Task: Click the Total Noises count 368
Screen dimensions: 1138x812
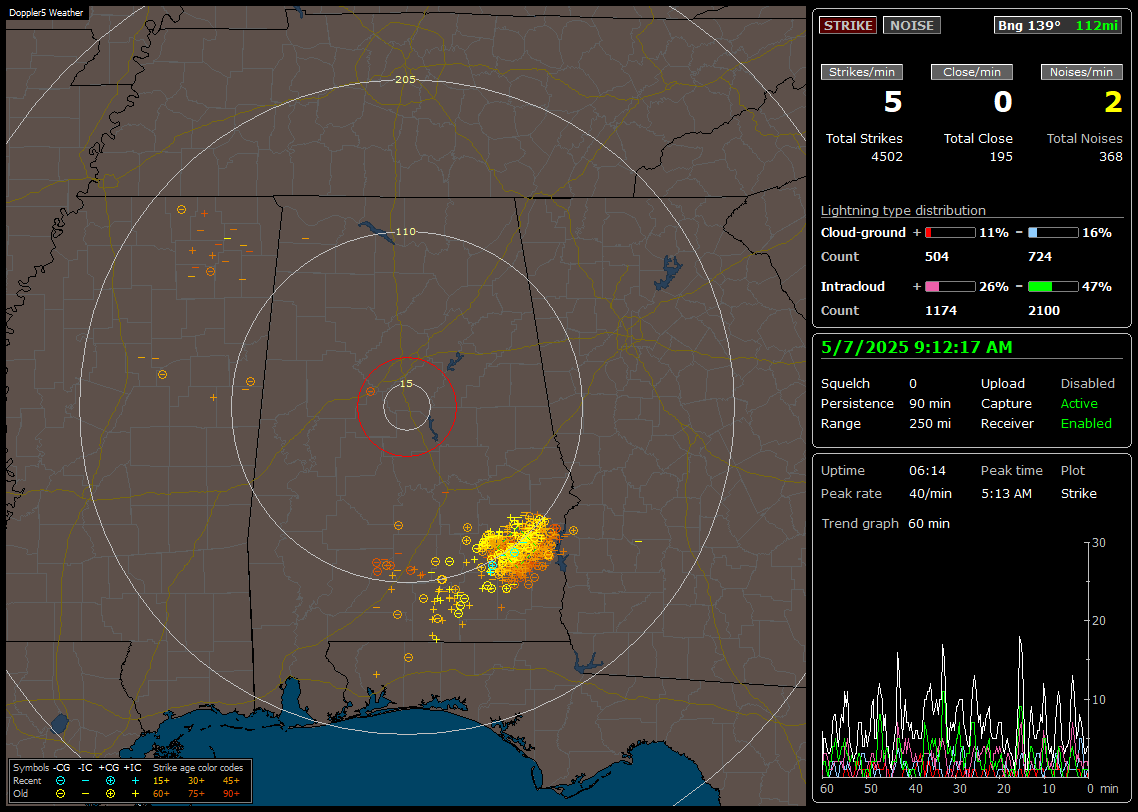Action: pyautogui.click(x=1110, y=157)
